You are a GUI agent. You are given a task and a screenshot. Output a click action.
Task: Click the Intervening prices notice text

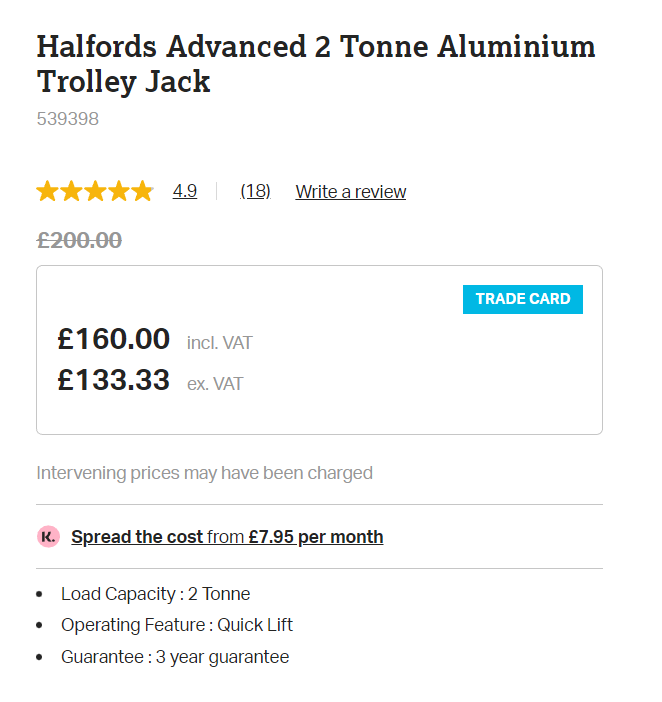click(x=204, y=473)
